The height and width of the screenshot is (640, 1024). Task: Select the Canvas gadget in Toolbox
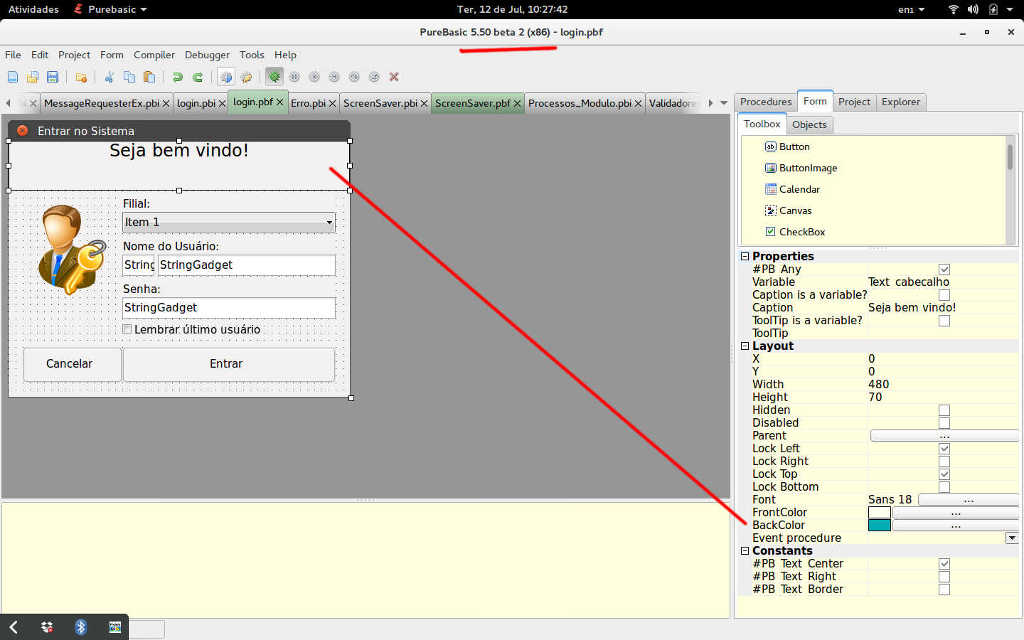pyautogui.click(x=795, y=211)
